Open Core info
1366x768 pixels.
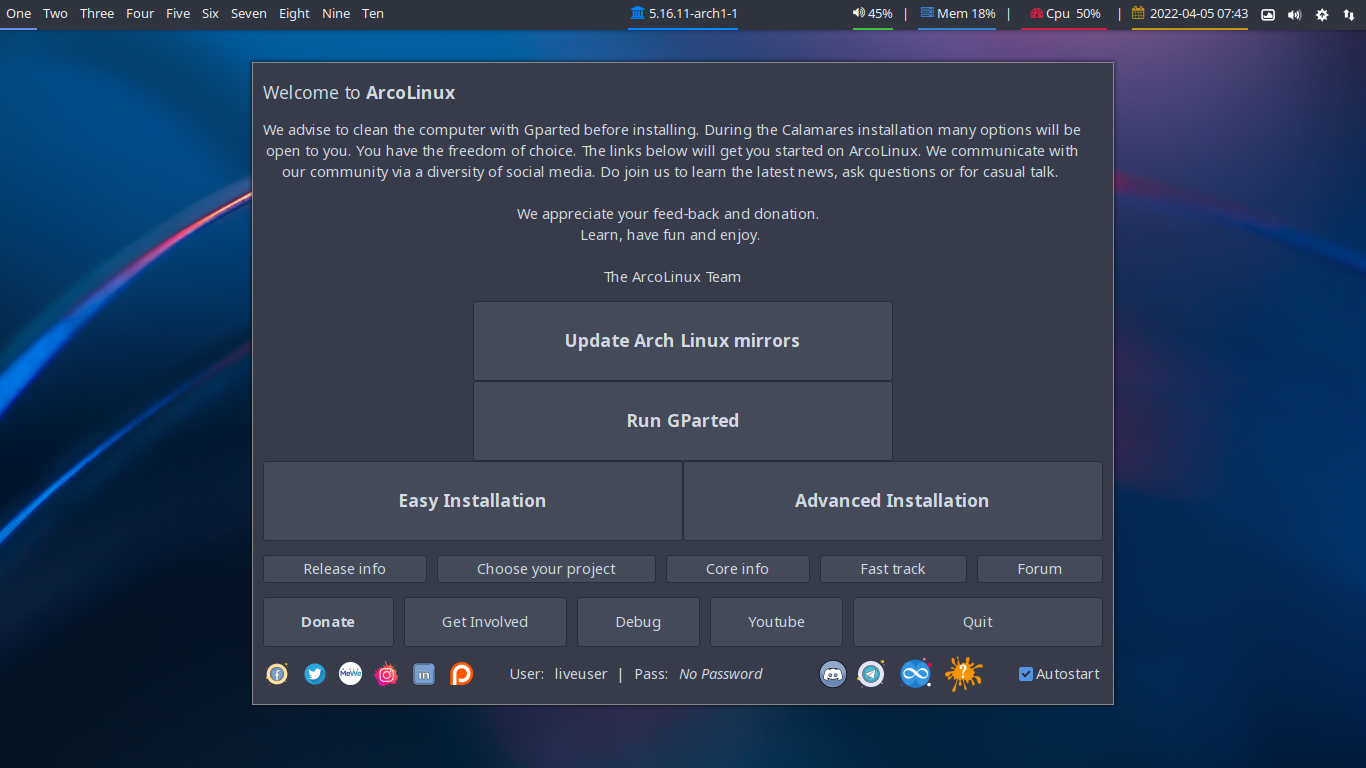tap(738, 569)
